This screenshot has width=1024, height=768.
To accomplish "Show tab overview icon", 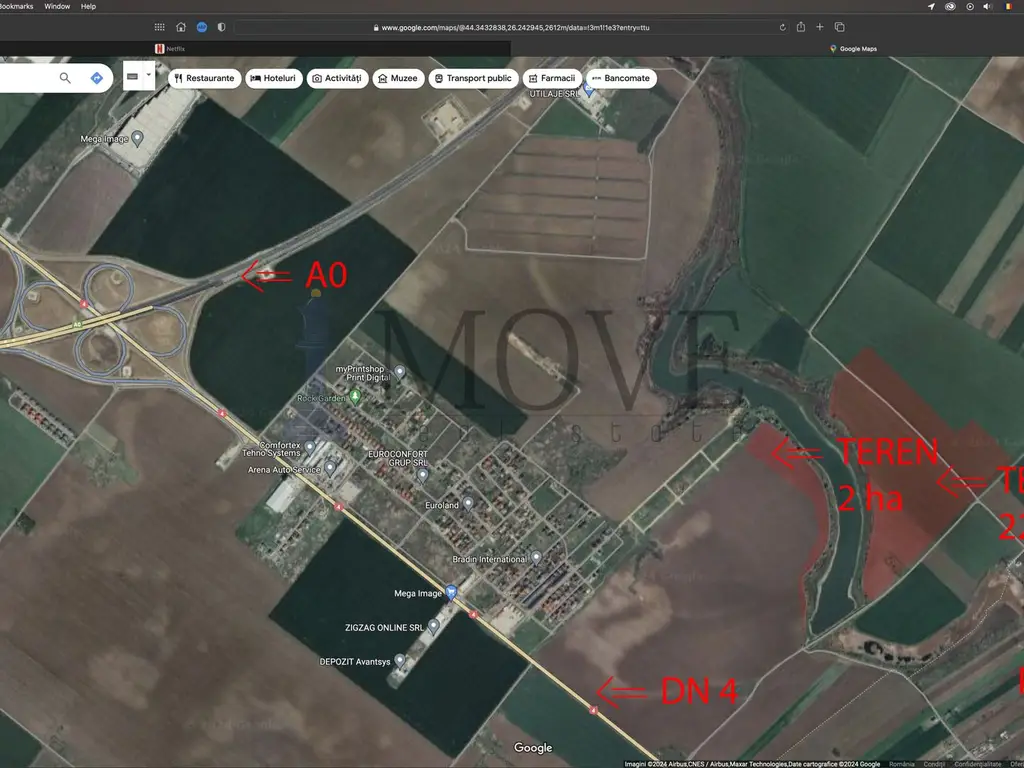I will click(840, 27).
